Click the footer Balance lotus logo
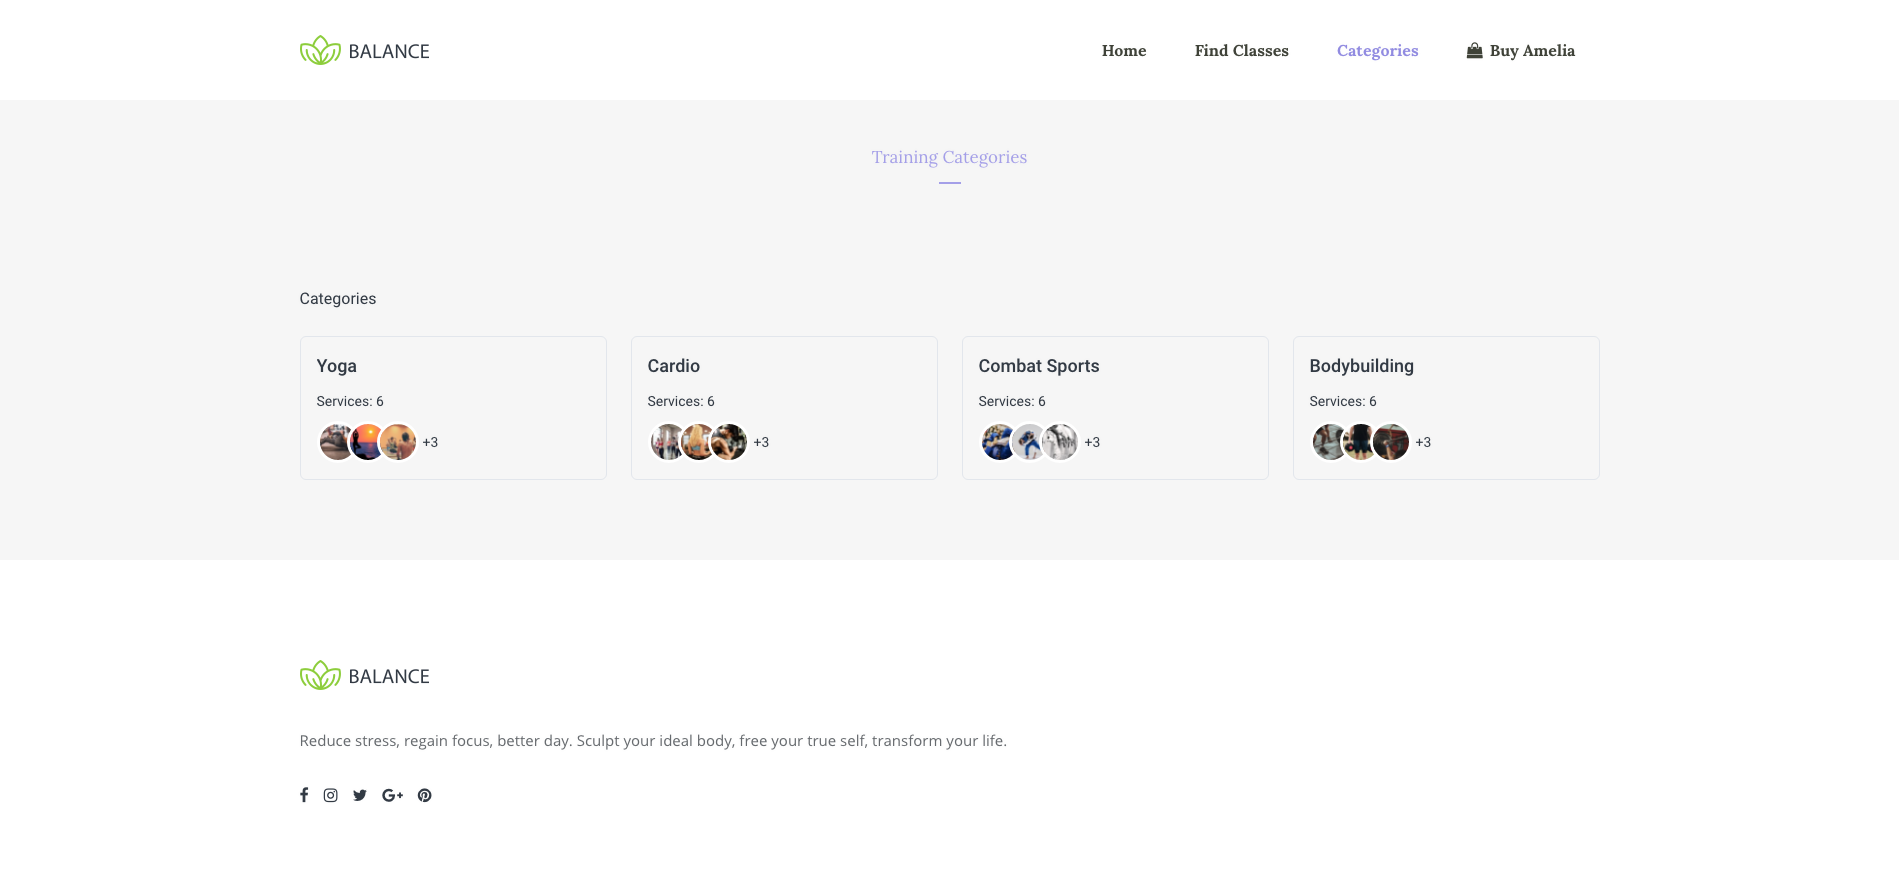Image resolution: width=1899 pixels, height=869 pixels. pos(320,676)
